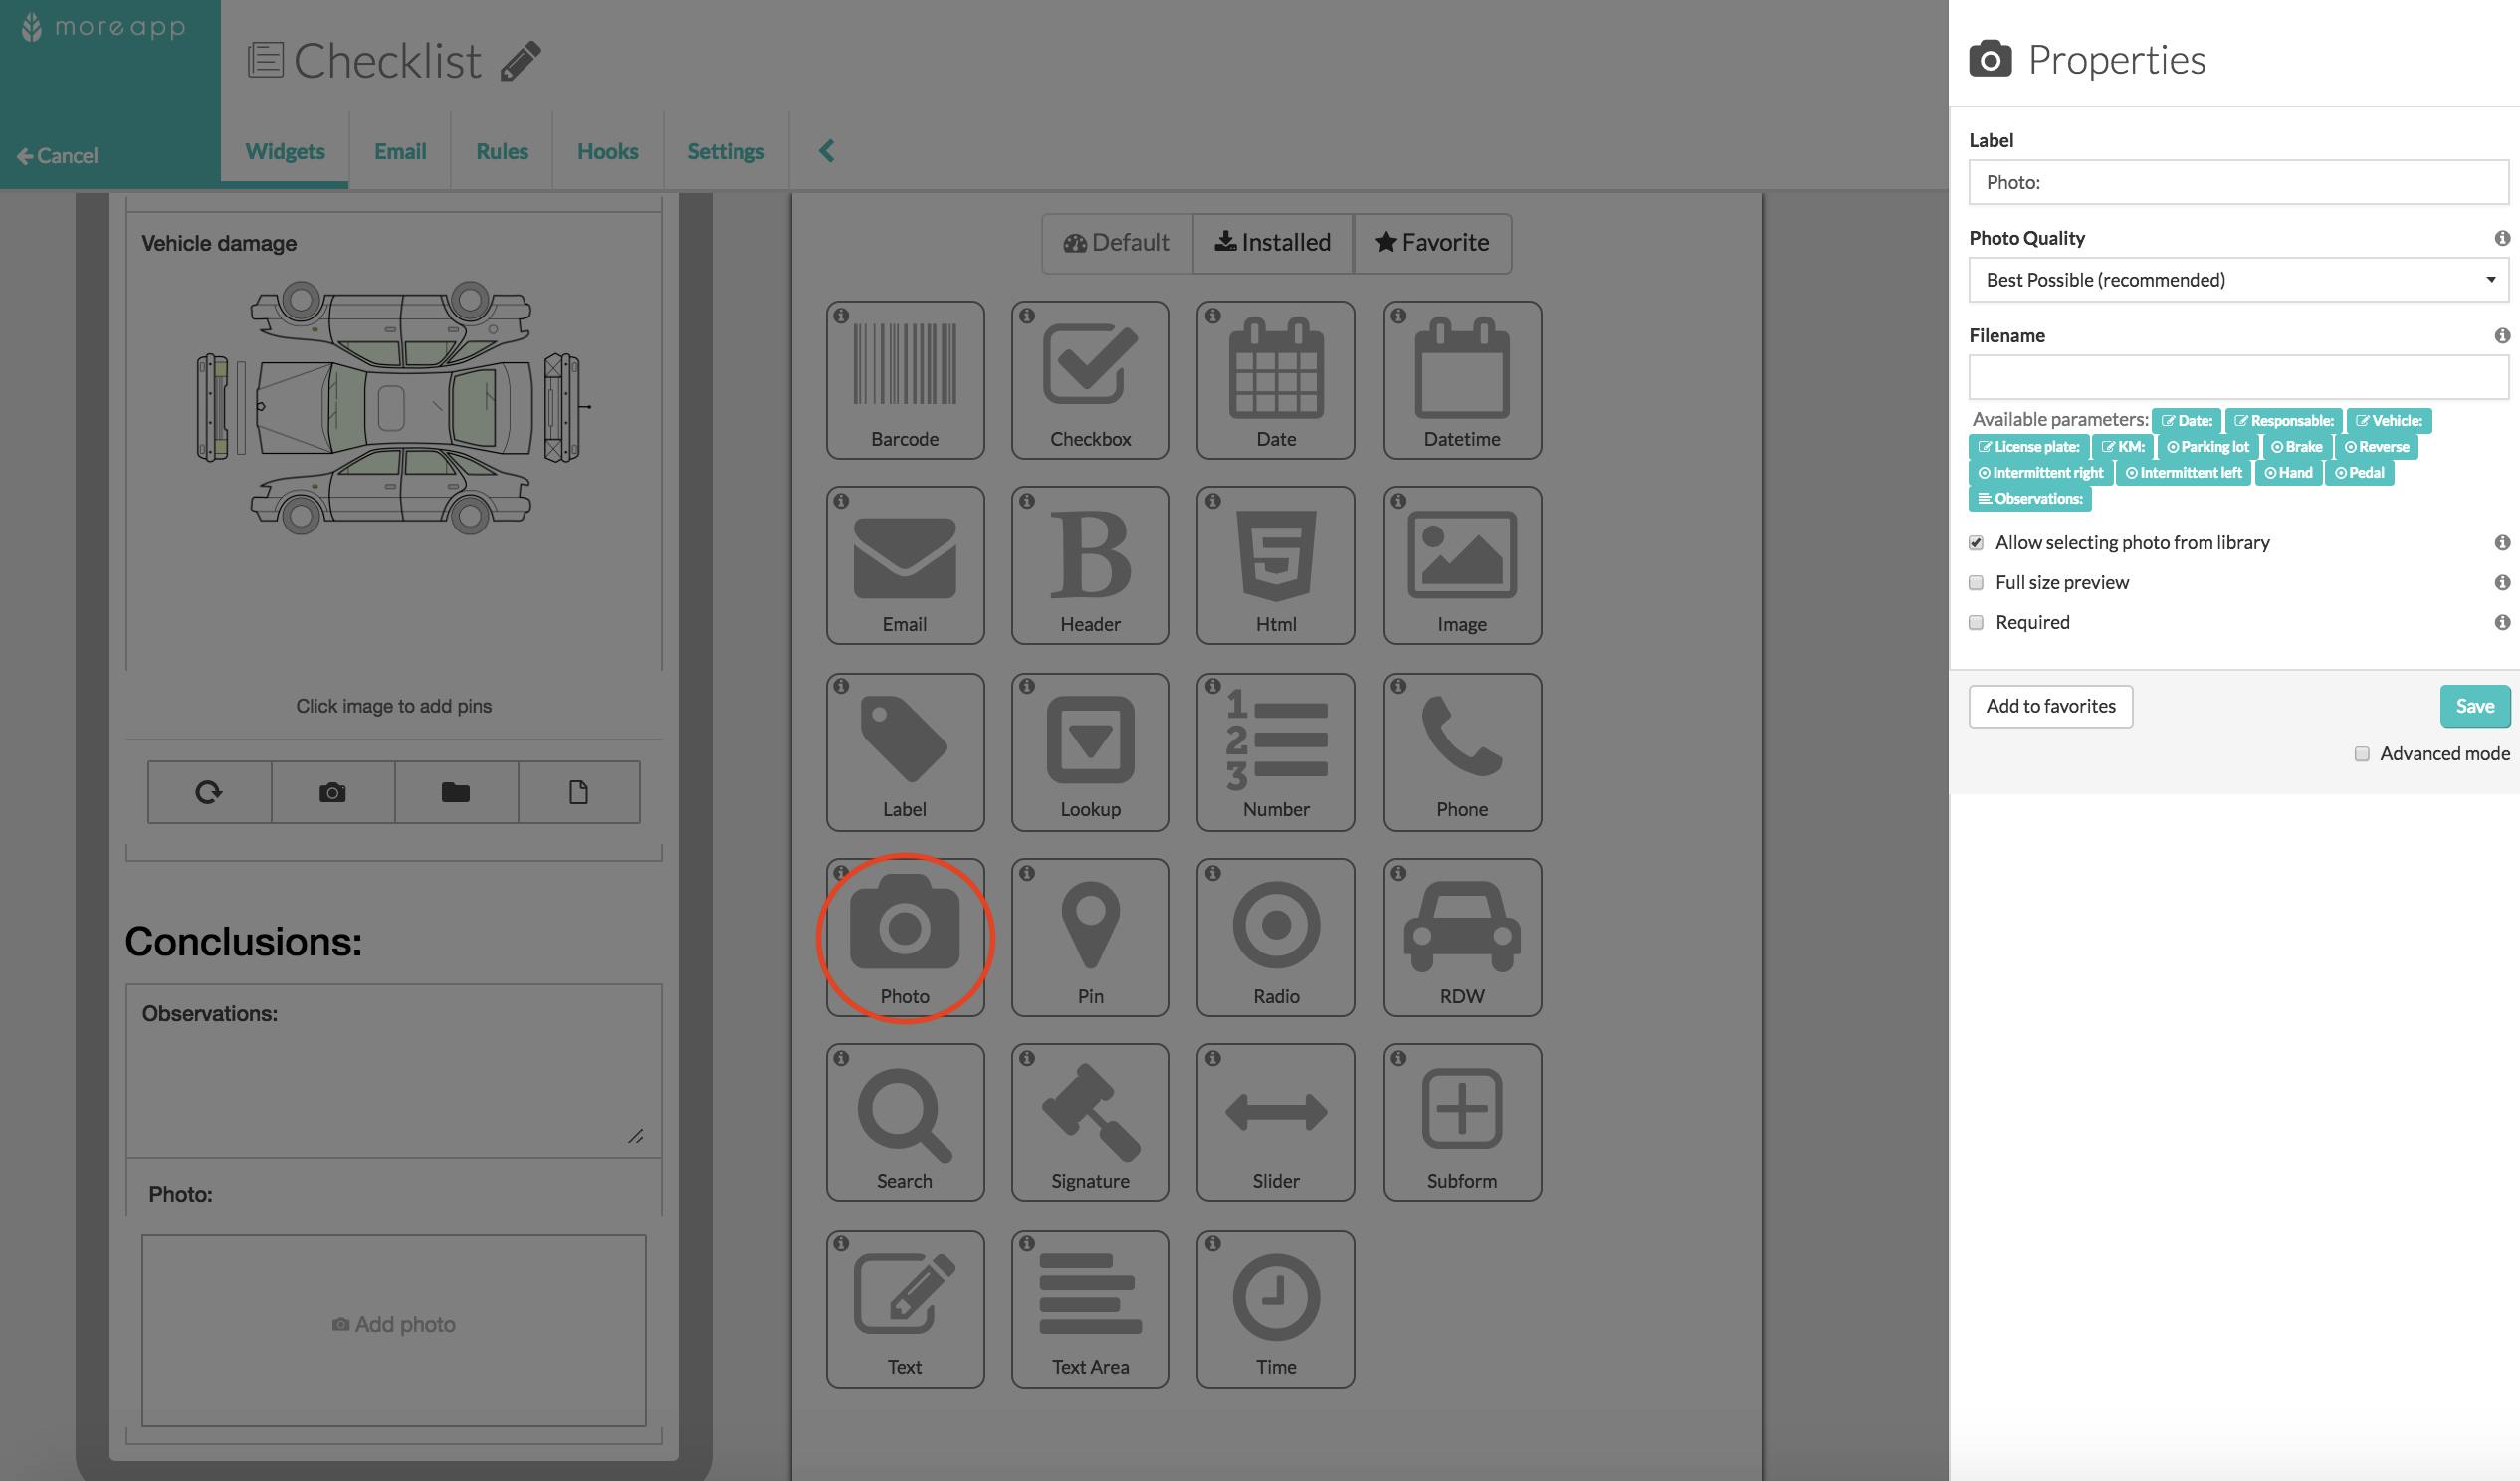Select the Pin widget icon
The height and width of the screenshot is (1481, 2520).
pyautogui.click(x=1089, y=937)
